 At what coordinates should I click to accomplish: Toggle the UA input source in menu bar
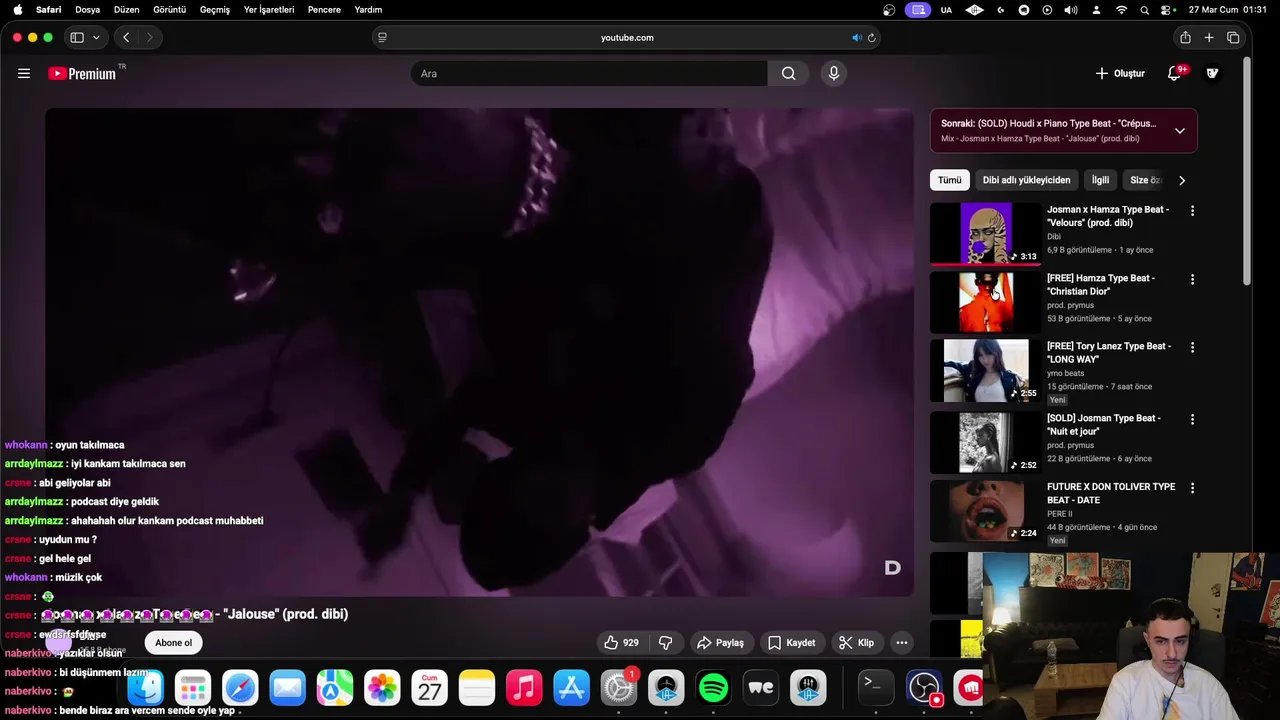(946, 10)
